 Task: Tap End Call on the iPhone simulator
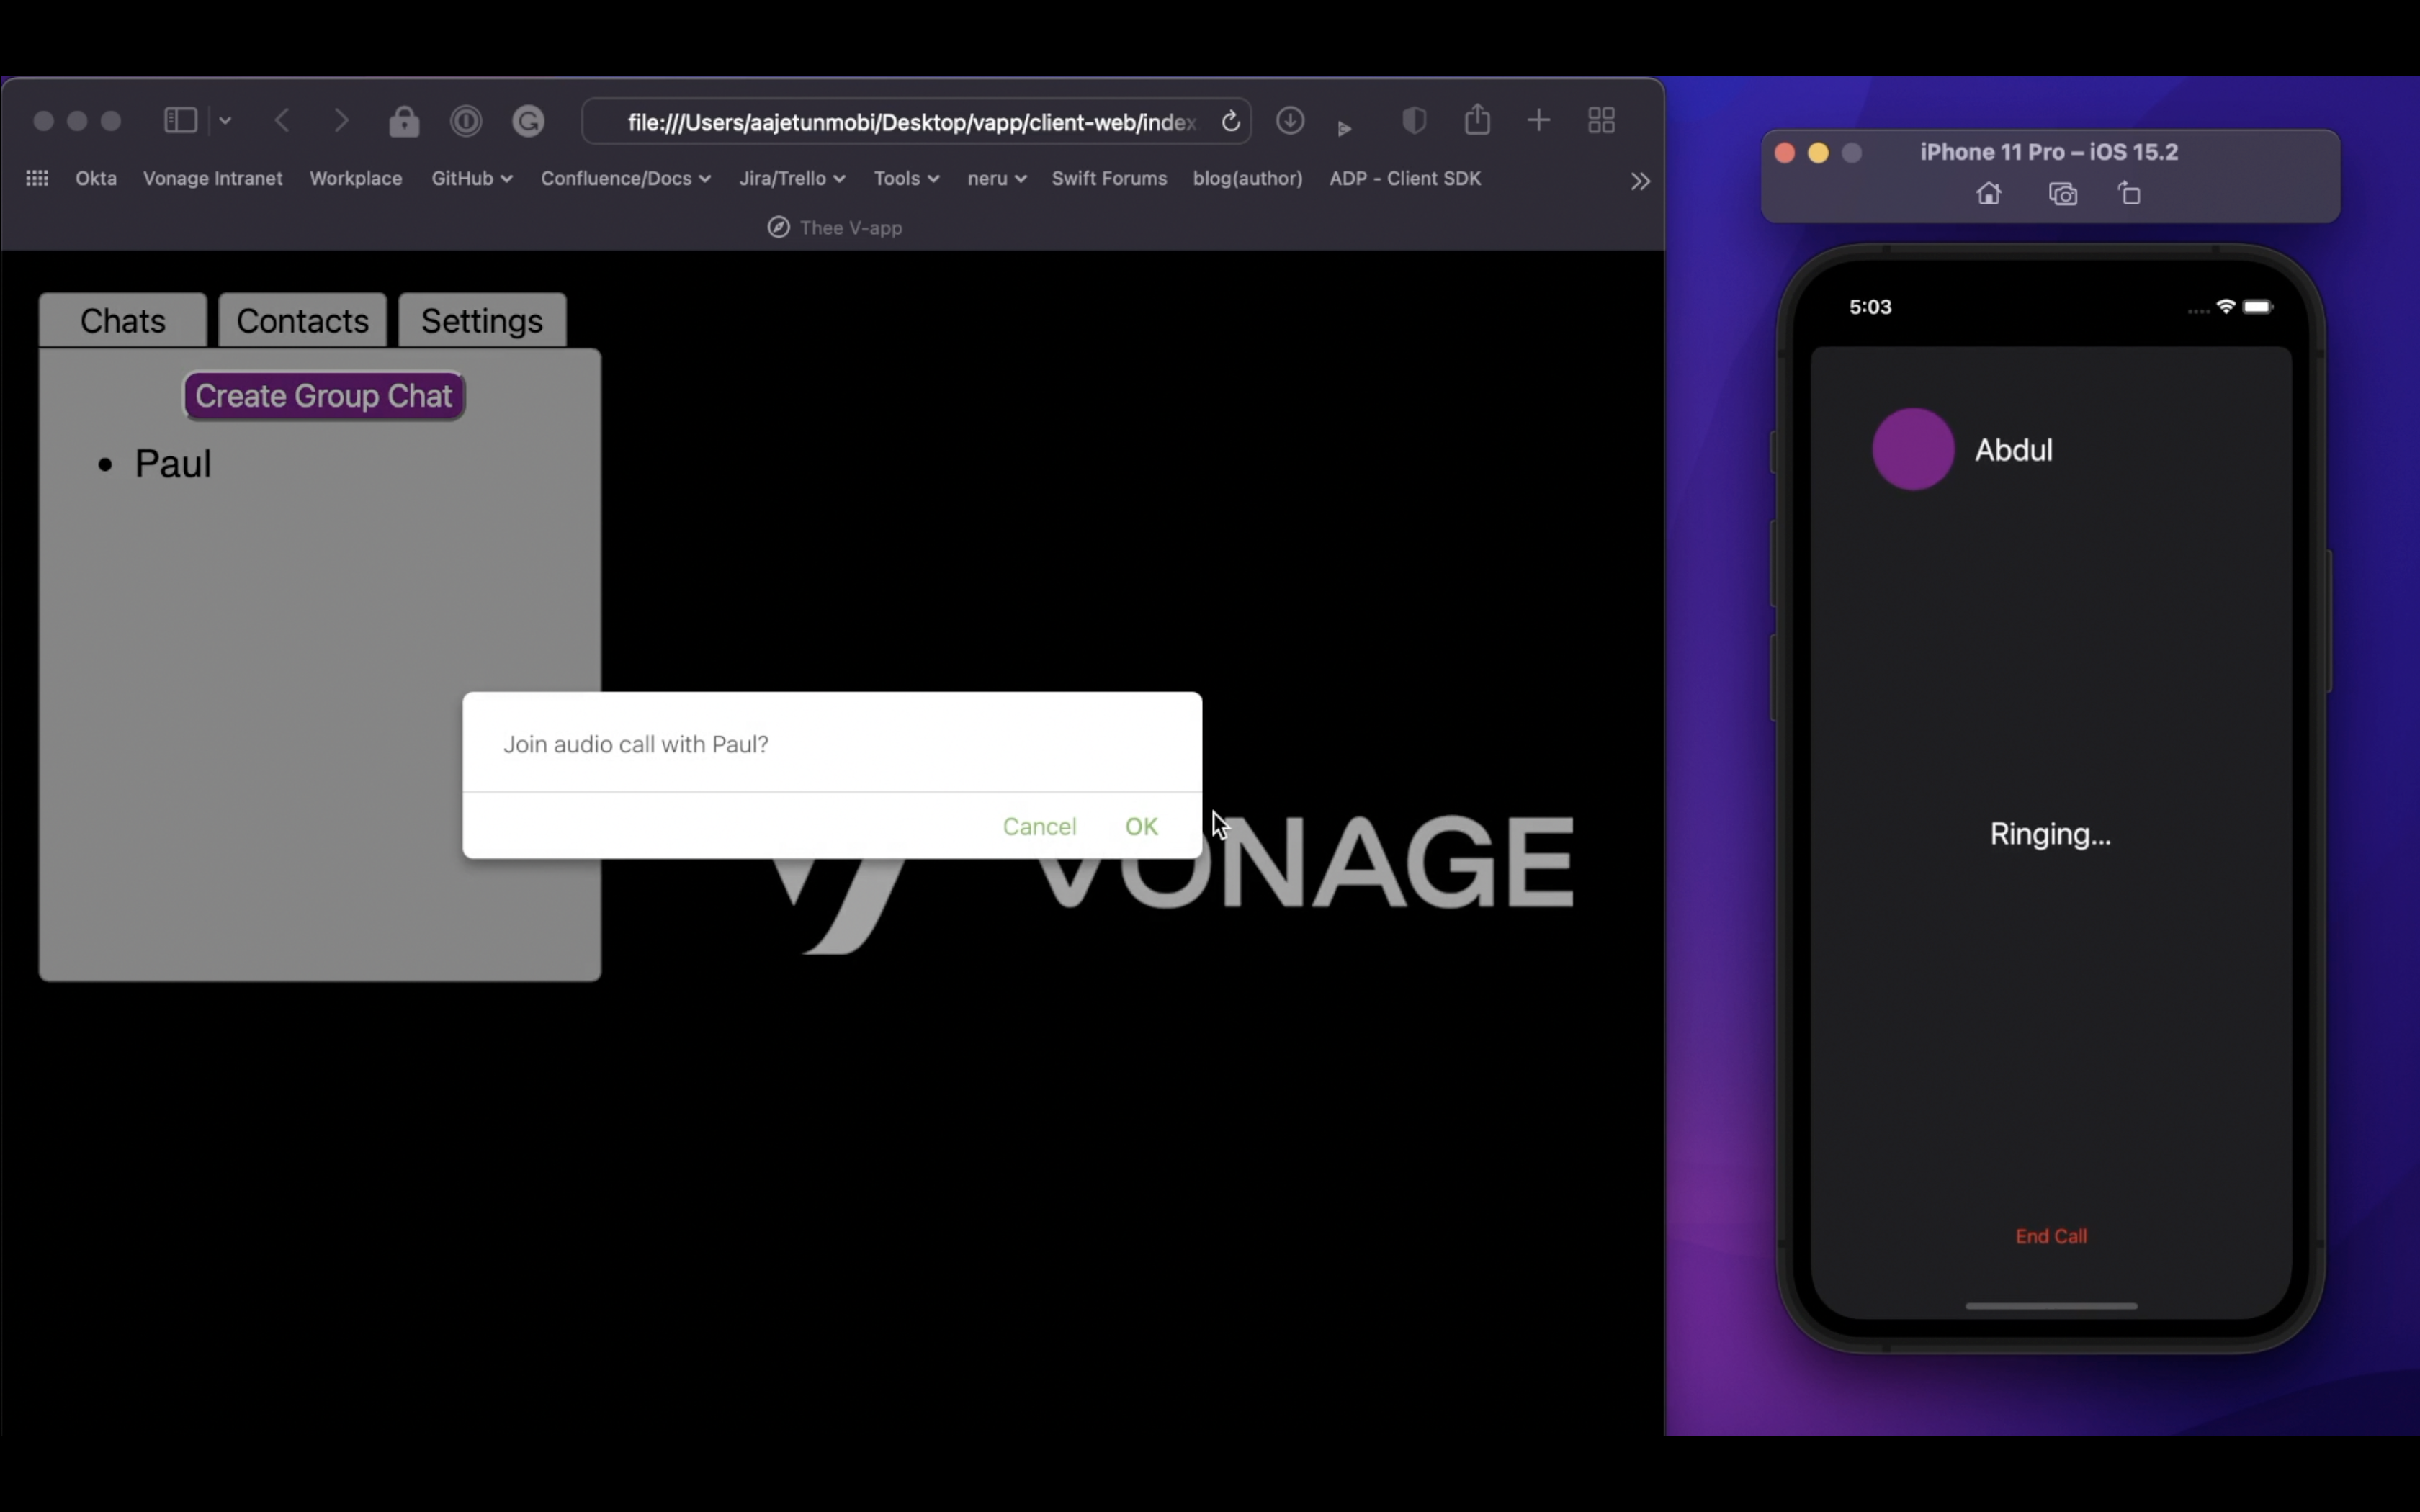point(2051,1236)
